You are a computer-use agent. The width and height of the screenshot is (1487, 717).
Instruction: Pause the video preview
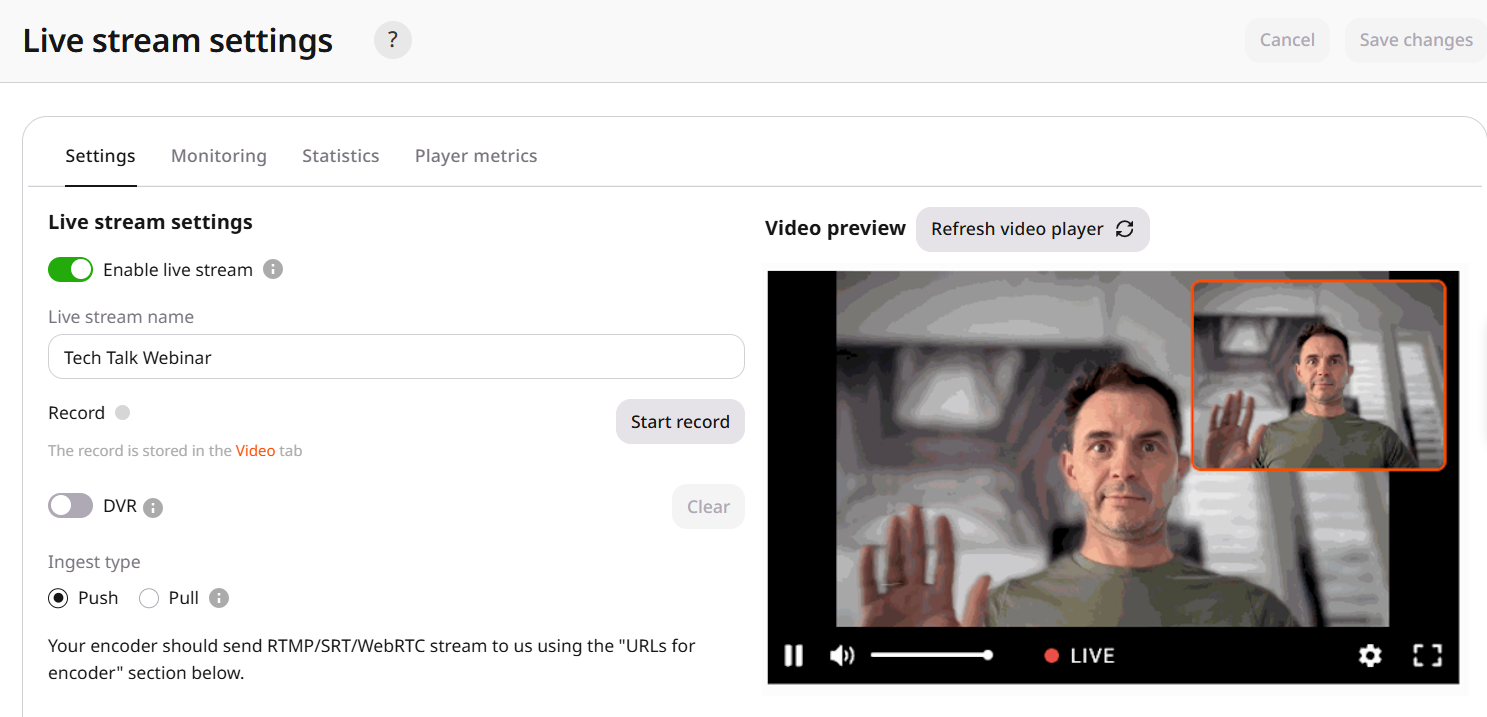tap(793, 656)
